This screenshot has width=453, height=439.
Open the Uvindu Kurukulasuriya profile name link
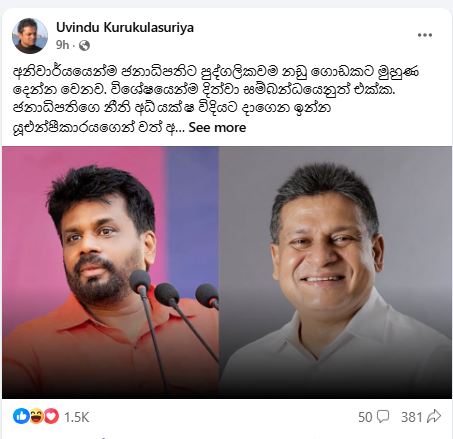[125, 27]
